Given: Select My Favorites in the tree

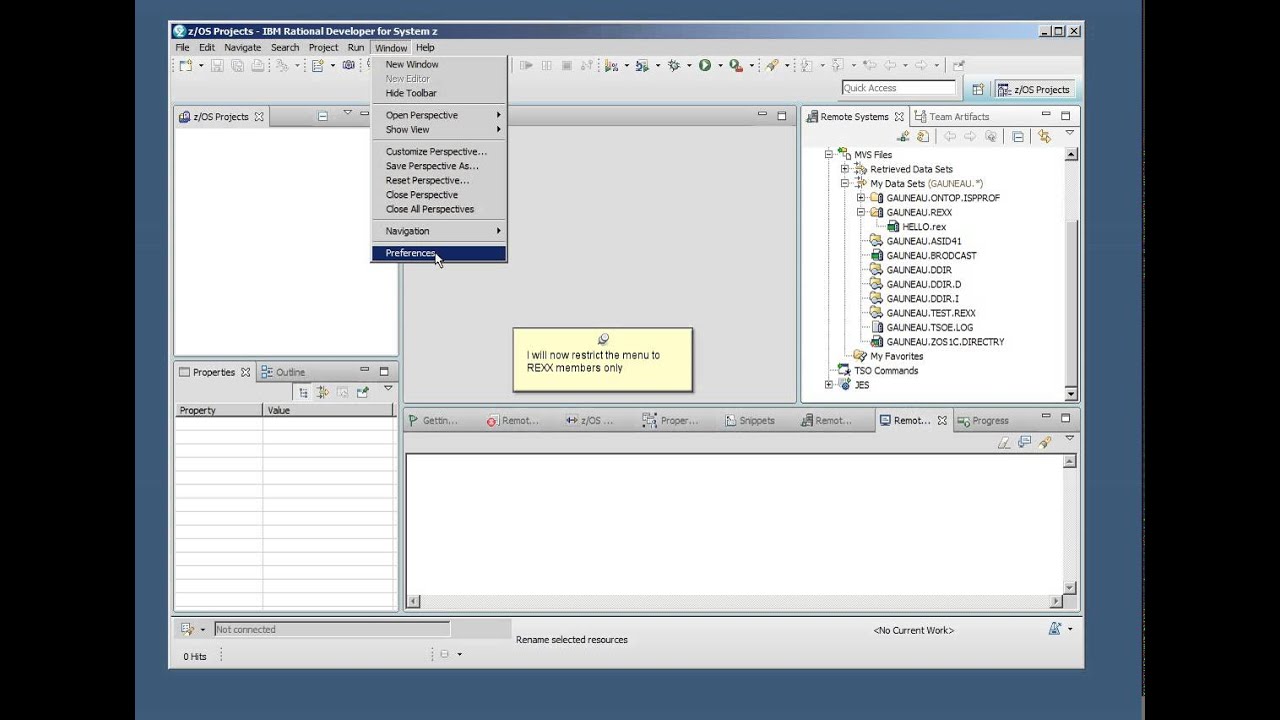Looking at the screenshot, I should pyautogui.click(x=896, y=356).
